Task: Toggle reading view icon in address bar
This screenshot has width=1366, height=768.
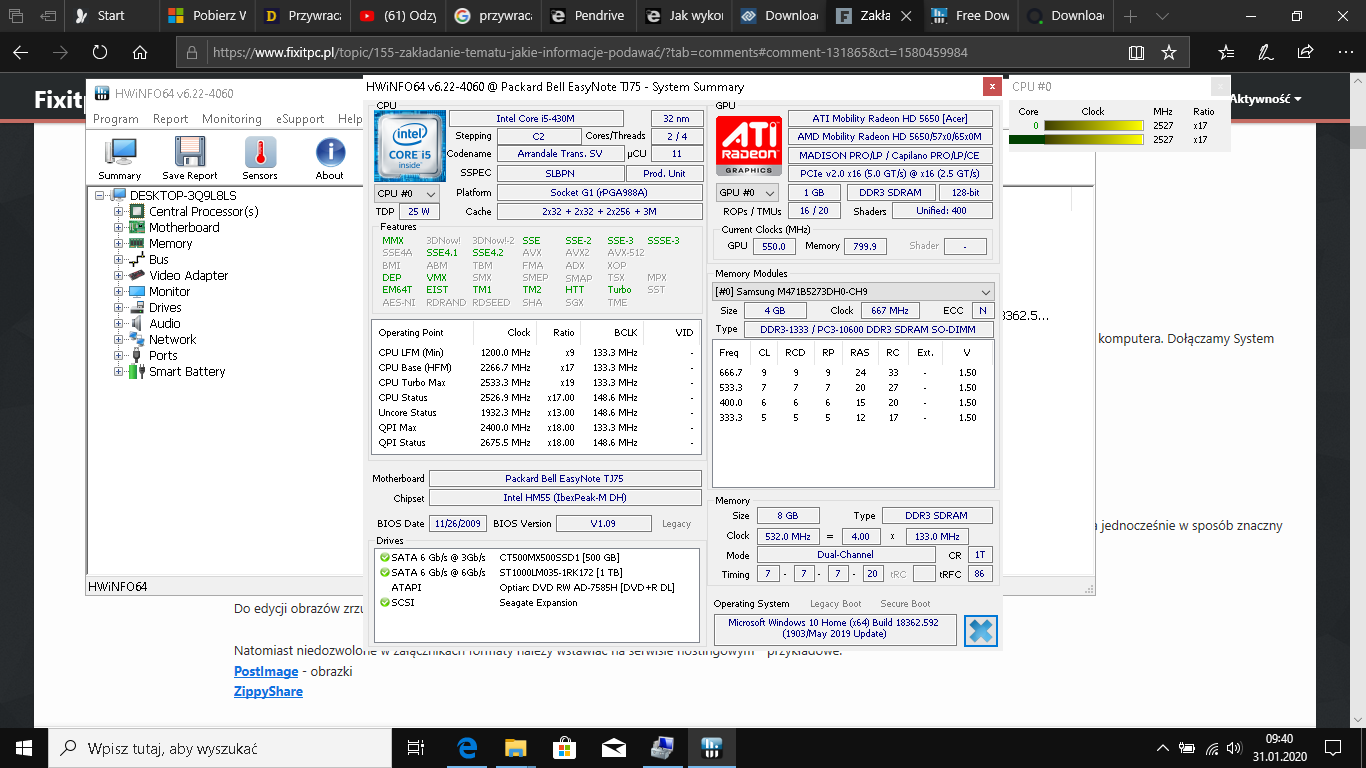Action: coord(1136,53)
